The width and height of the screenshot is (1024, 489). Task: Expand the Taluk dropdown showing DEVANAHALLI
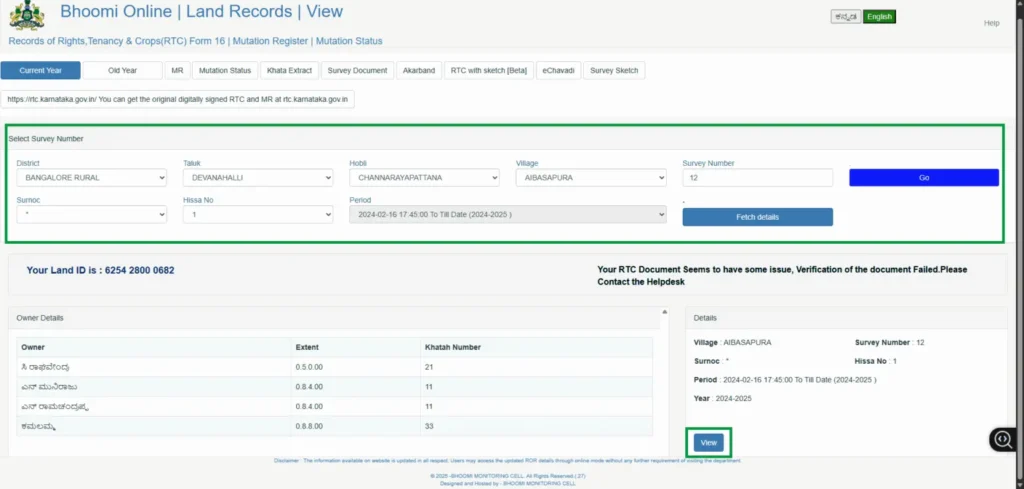258,178
